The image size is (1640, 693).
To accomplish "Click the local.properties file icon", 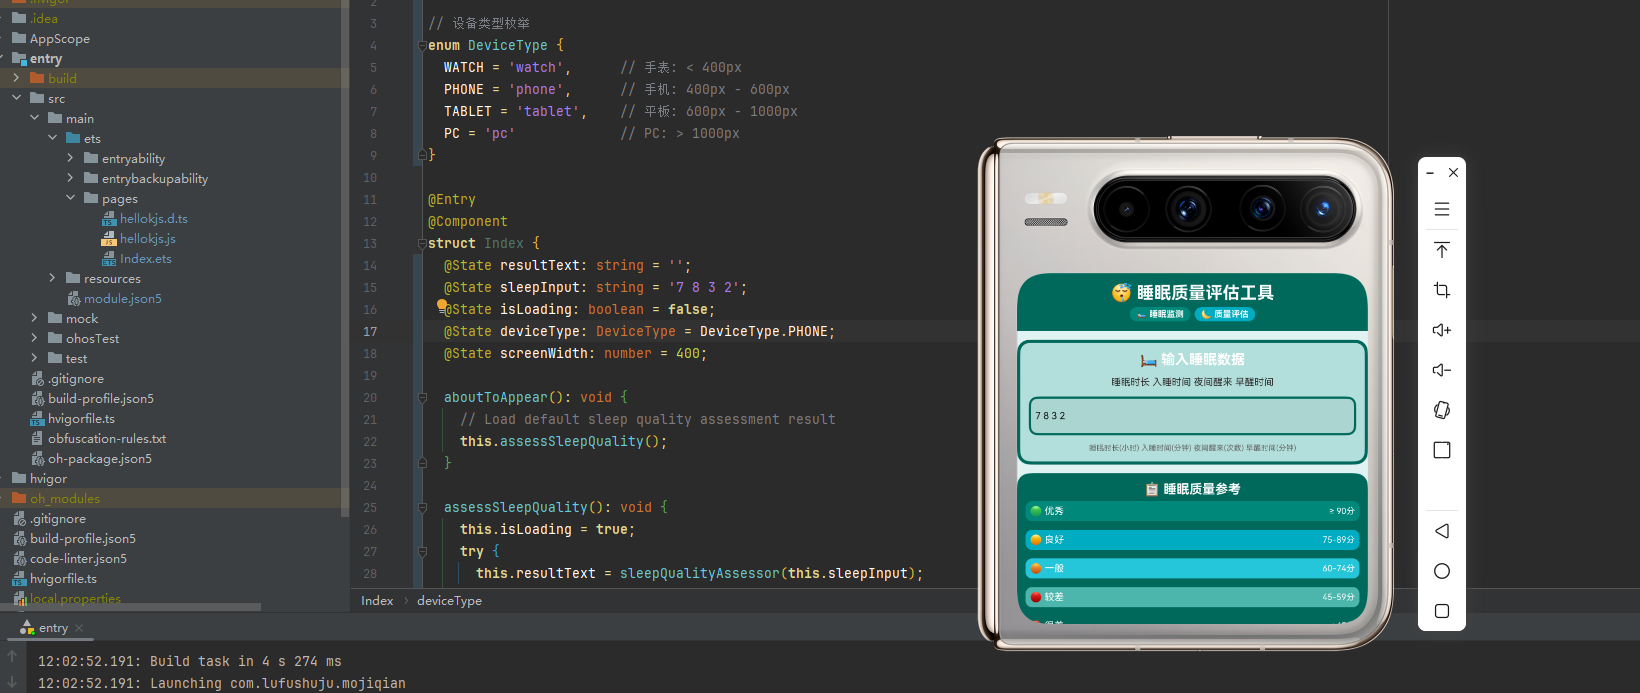I will point(19,599).
